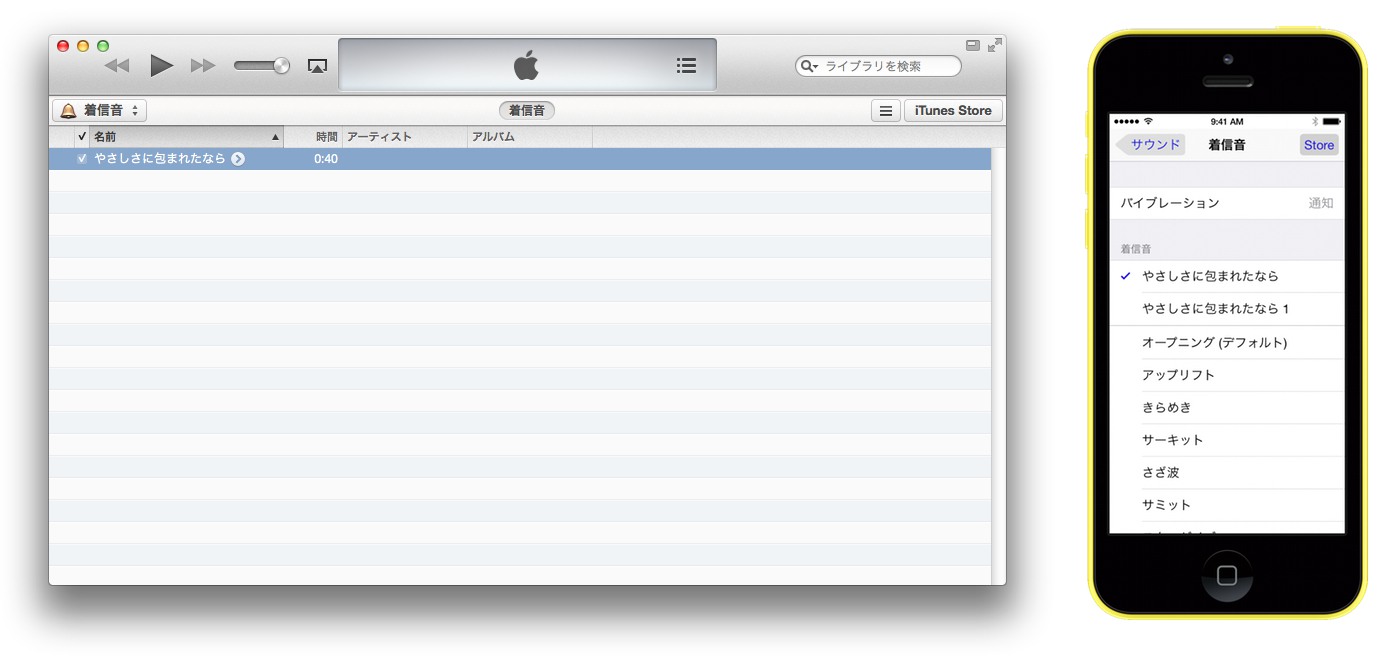Select the 着信音 center tab pill

pyautogui.click(x=527, y=111)
